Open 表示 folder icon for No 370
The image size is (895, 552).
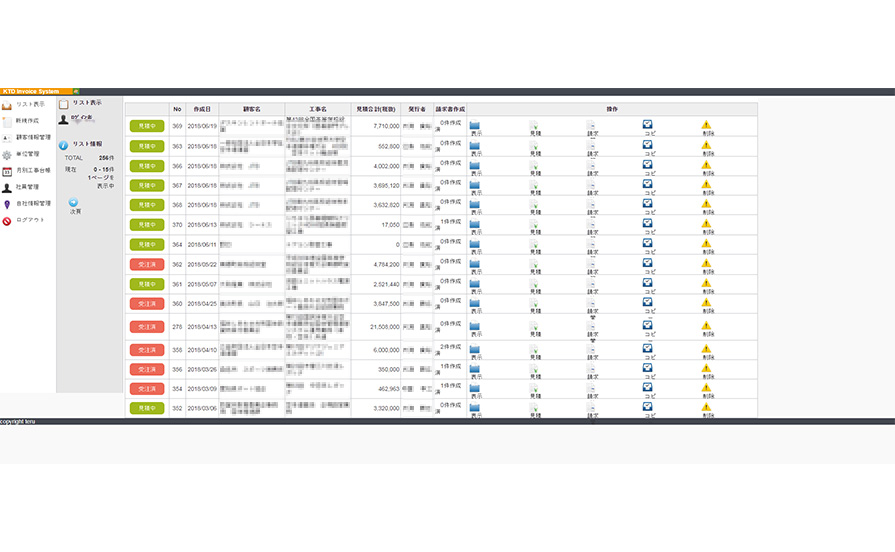[x=475, y=225]
